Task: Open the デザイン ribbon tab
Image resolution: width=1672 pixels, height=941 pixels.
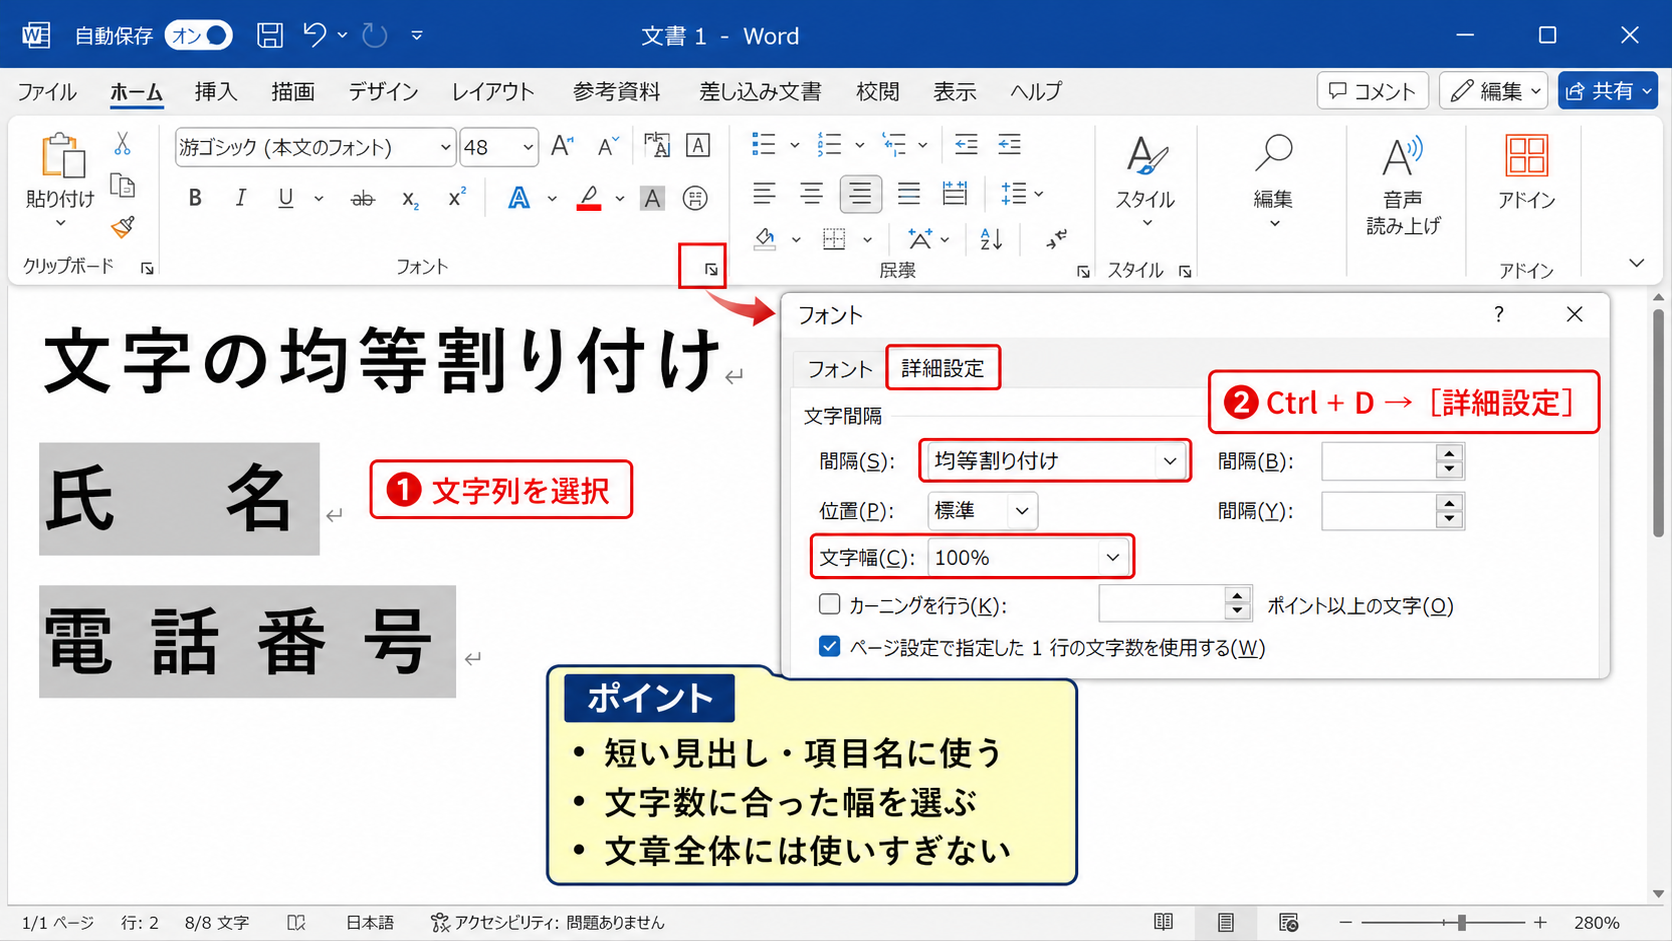Action: tap(383, 92)
